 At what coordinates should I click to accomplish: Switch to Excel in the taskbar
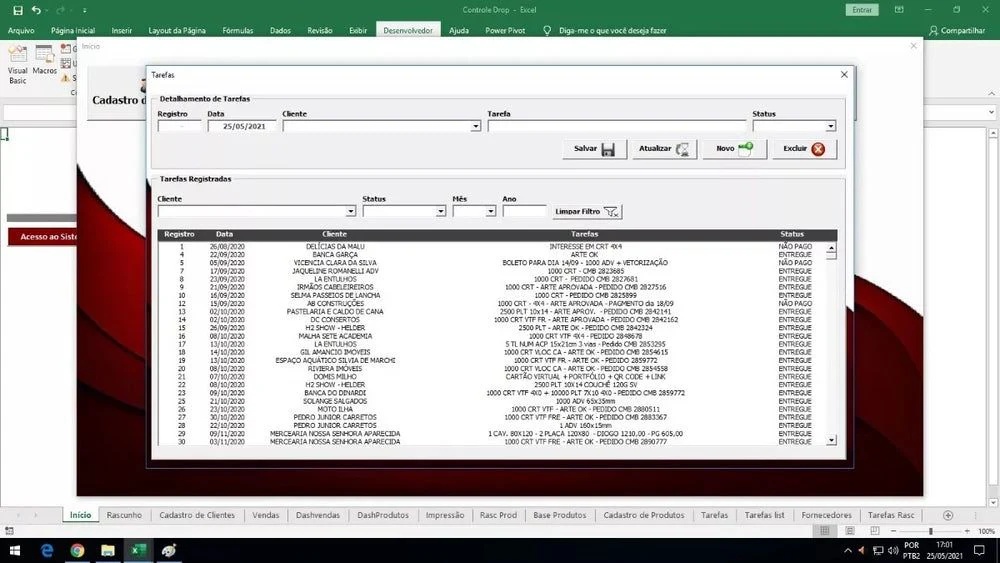[138, 550]
